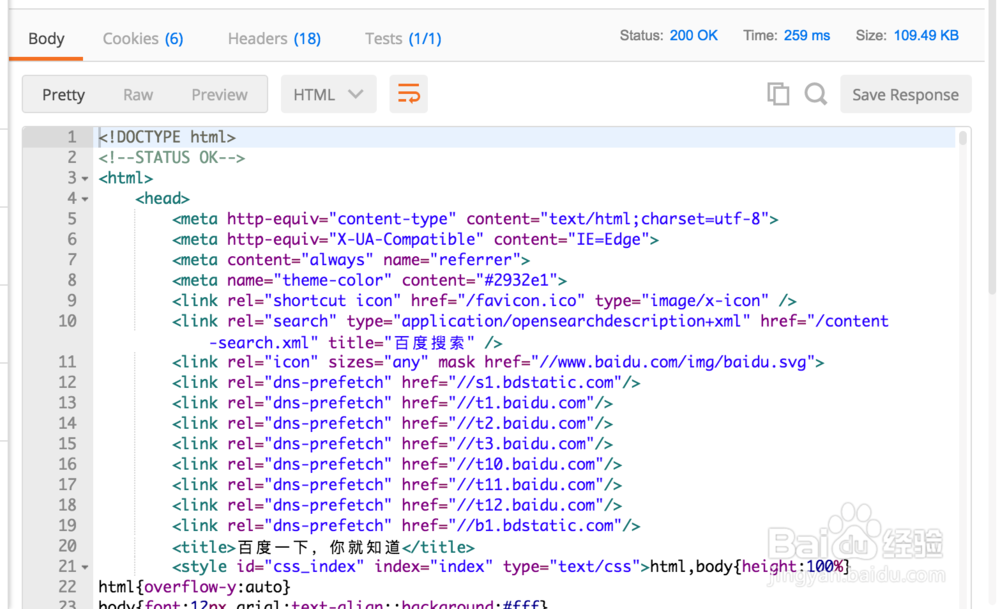This screenshot has height=609, width=1000.
Task: Click the Save Response button
Action: coord(906,94)
